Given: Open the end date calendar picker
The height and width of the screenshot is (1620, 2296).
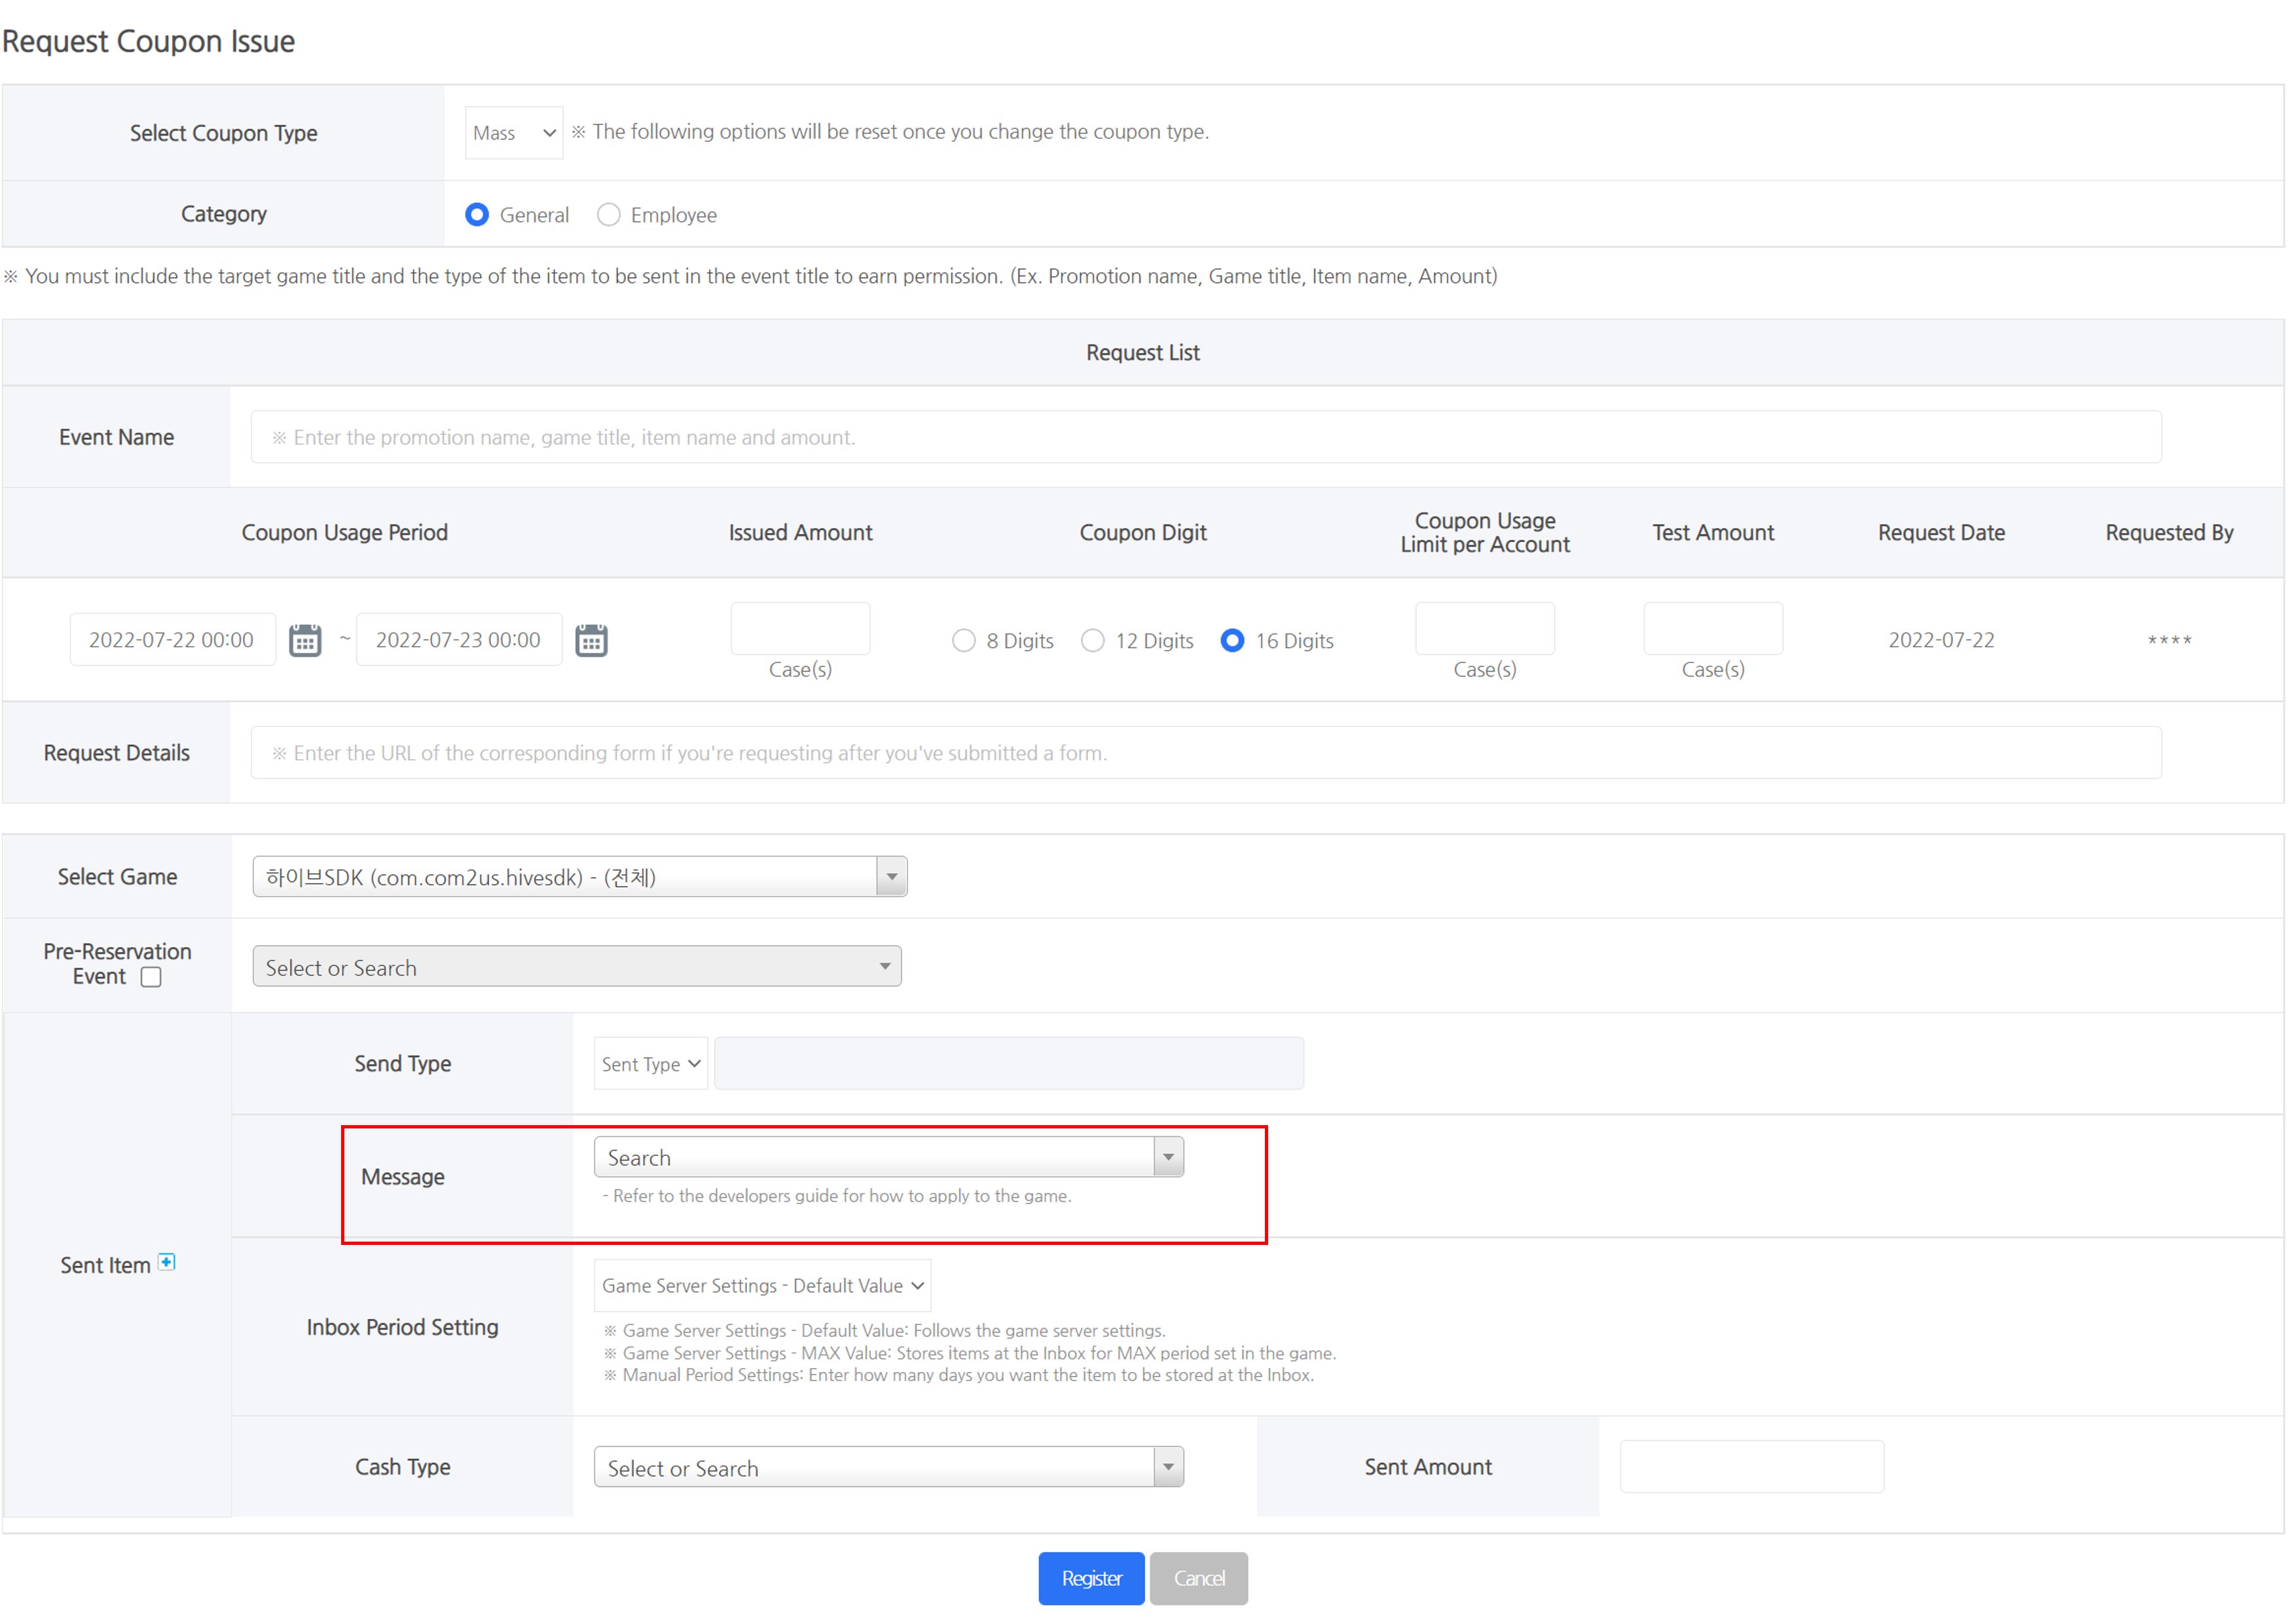Looking at the screenshot, I should tap(591, 640).
